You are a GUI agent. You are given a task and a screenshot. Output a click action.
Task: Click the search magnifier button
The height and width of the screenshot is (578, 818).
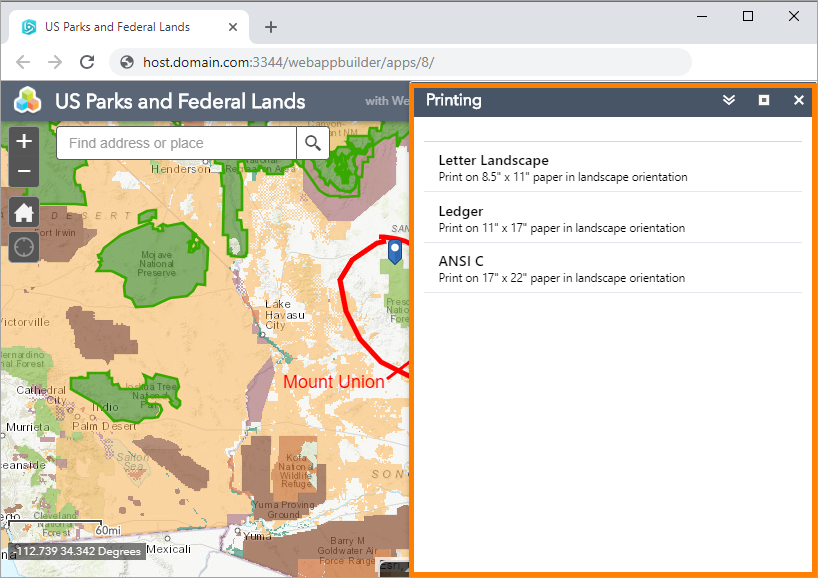pyautogui.click(x=313, y=143)
